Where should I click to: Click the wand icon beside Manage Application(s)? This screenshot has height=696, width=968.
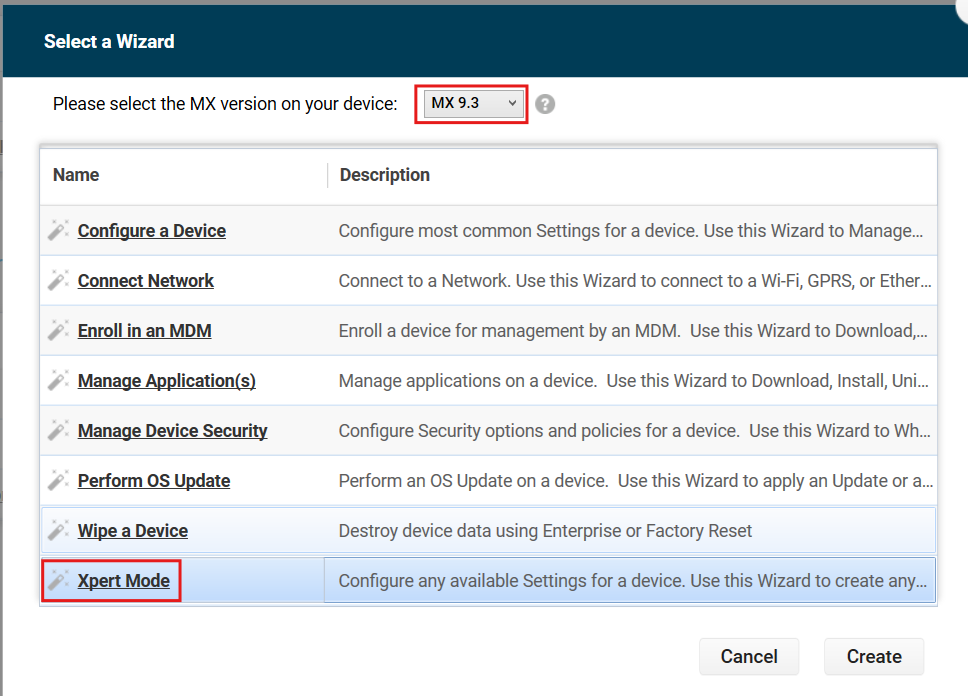[x=58, y=380]
